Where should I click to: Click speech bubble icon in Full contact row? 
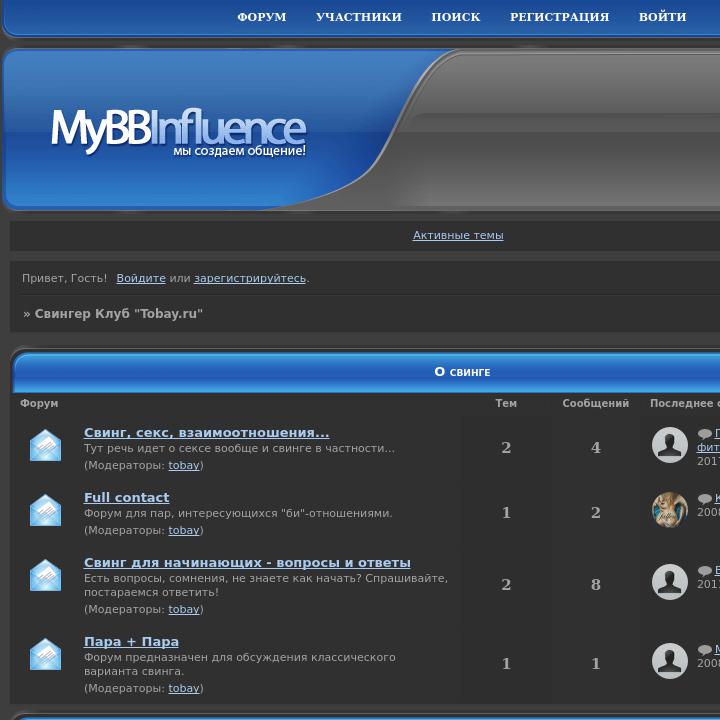tap(704, 499)
